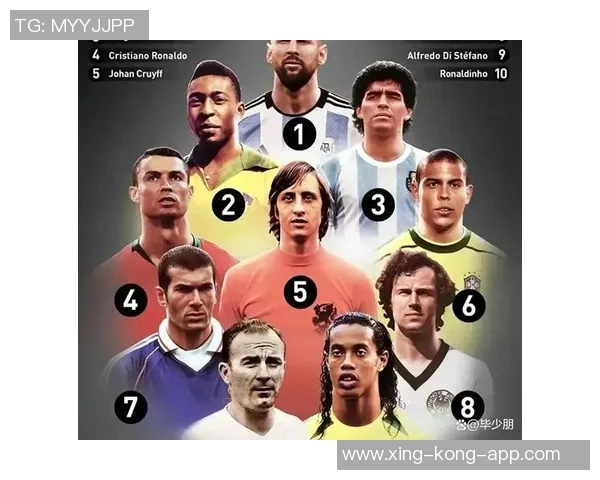Click the CBF crest on the yellow jersey
The height and width of the screenshot is (480, 600).
(x=472, y=283)
